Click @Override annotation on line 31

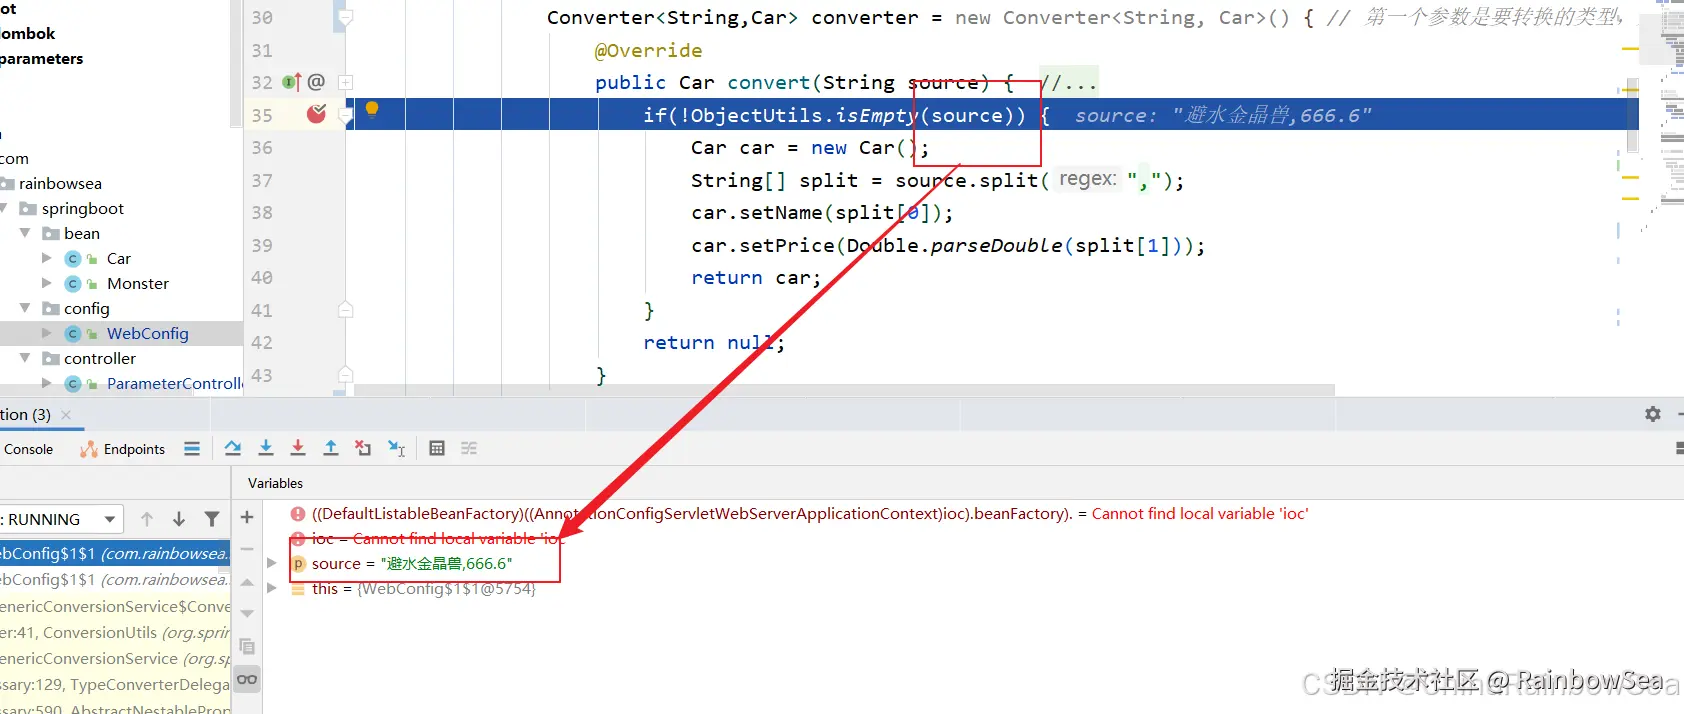pyautogui.click(x=648, y=50)
